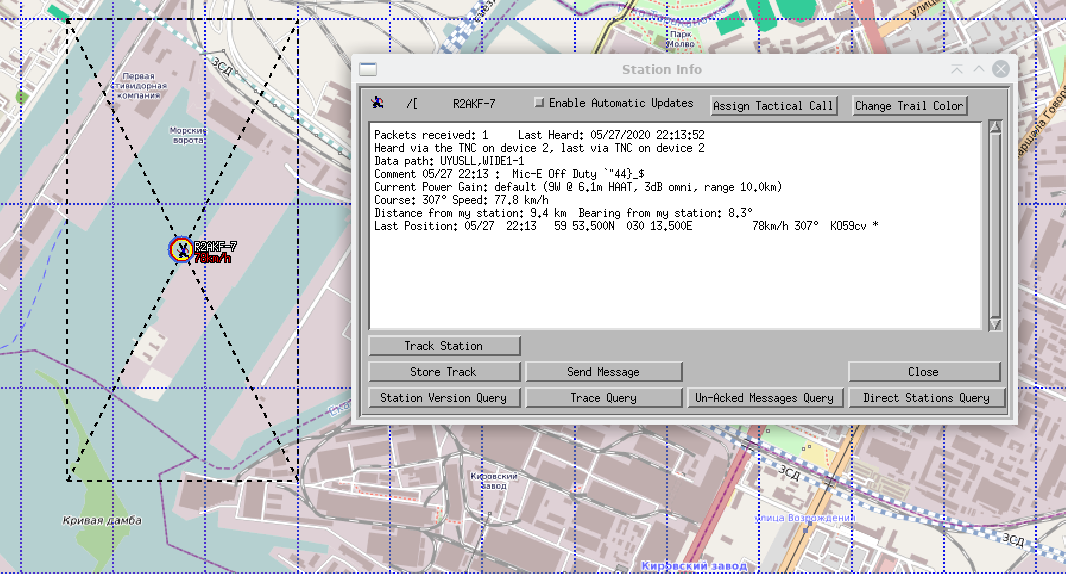Screen dimensions: 1066x574
Task: Maximize the Station Info window with the up-arrow icon
Action: 979,70
